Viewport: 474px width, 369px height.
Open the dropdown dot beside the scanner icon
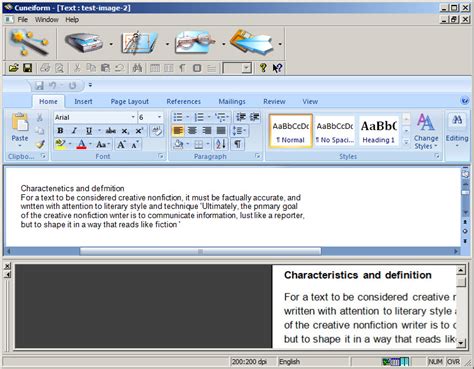[111, 44]
